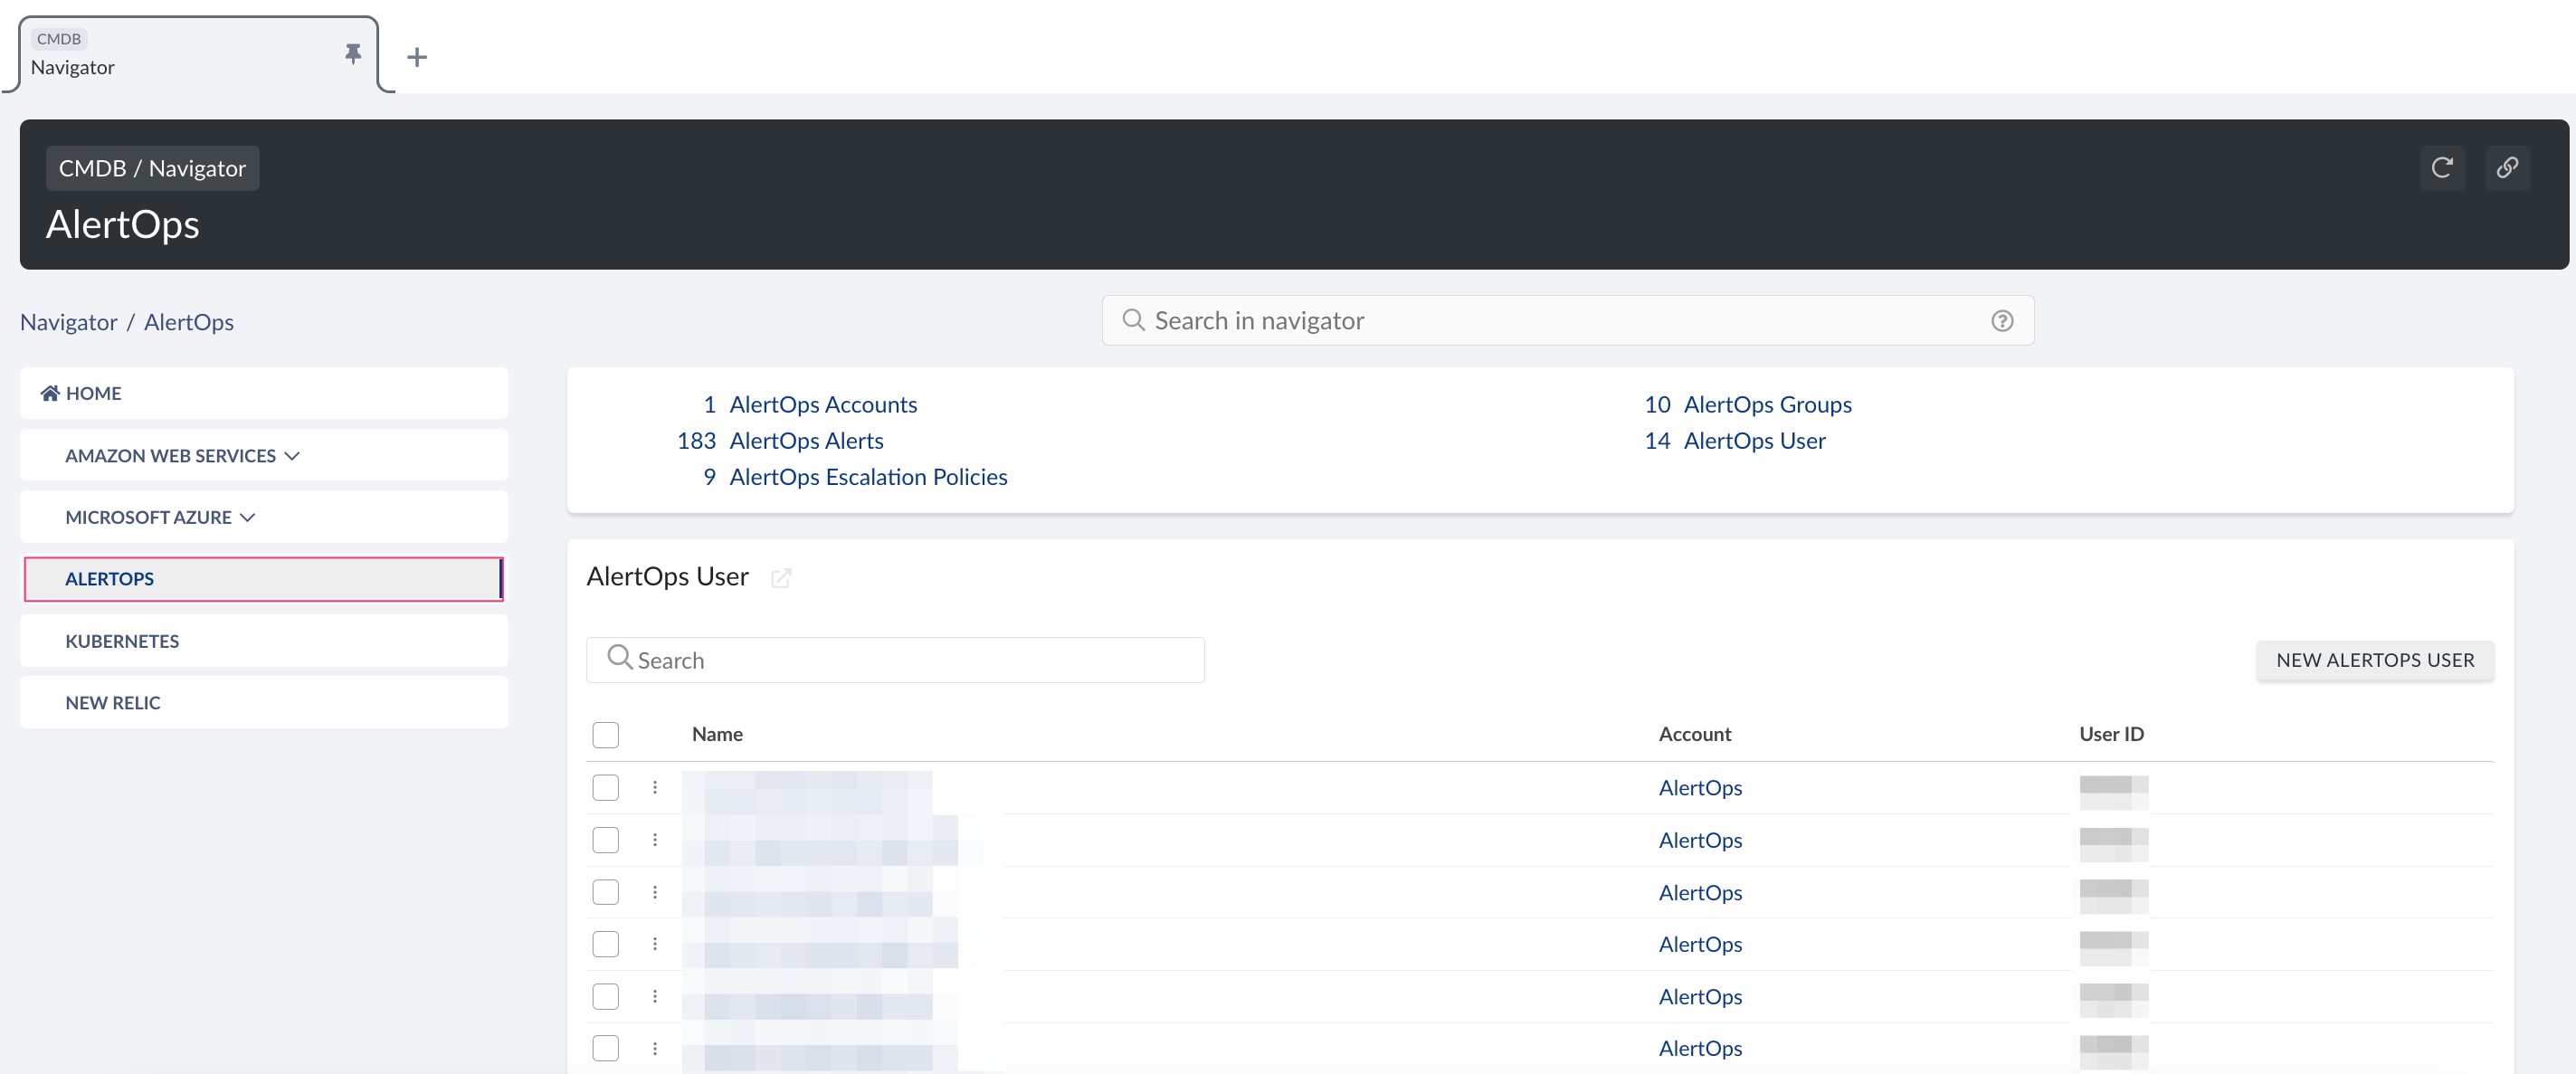Click the count 9 beside Escalation Policies
The image size is (2576, 1074).
coord(709,477)
